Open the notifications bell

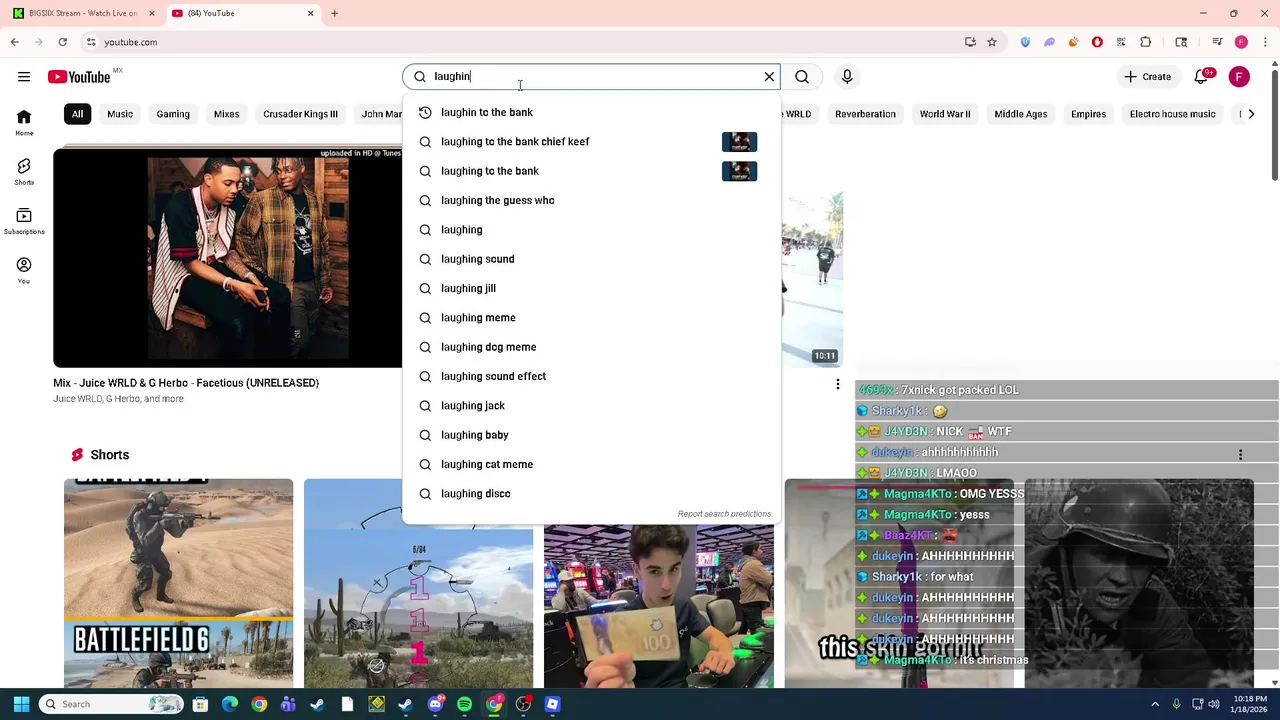(x=1201, y=77)
